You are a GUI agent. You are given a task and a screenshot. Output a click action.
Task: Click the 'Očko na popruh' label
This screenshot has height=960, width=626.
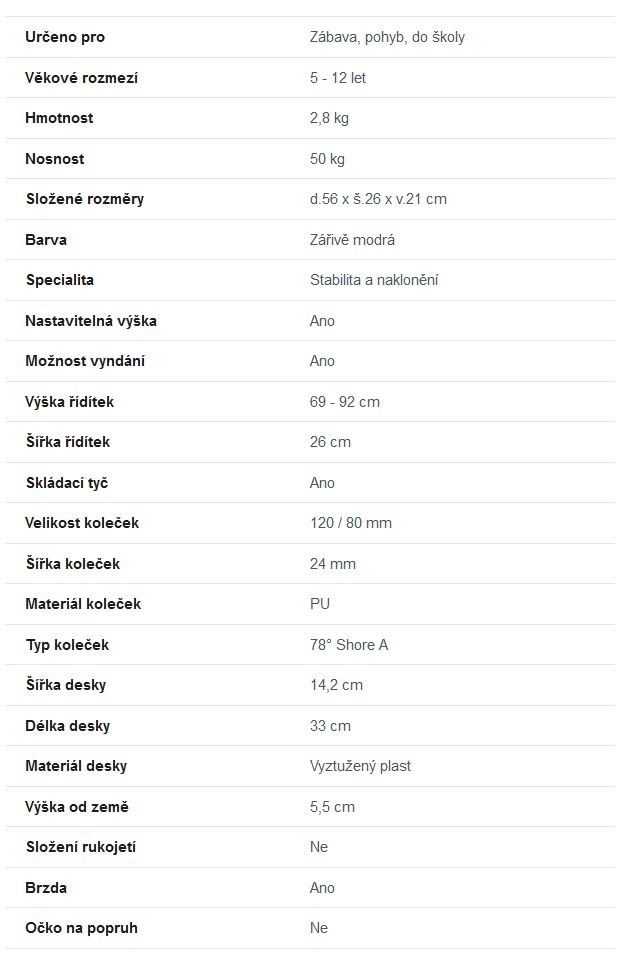(x=81, y=928)
